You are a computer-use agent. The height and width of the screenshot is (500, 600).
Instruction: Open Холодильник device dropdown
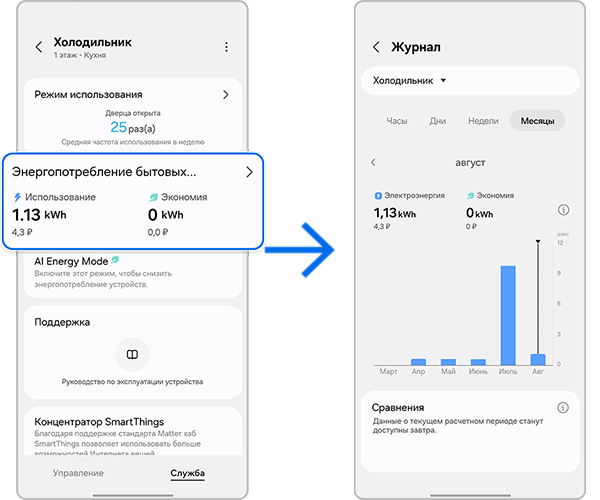pos(410,80)
